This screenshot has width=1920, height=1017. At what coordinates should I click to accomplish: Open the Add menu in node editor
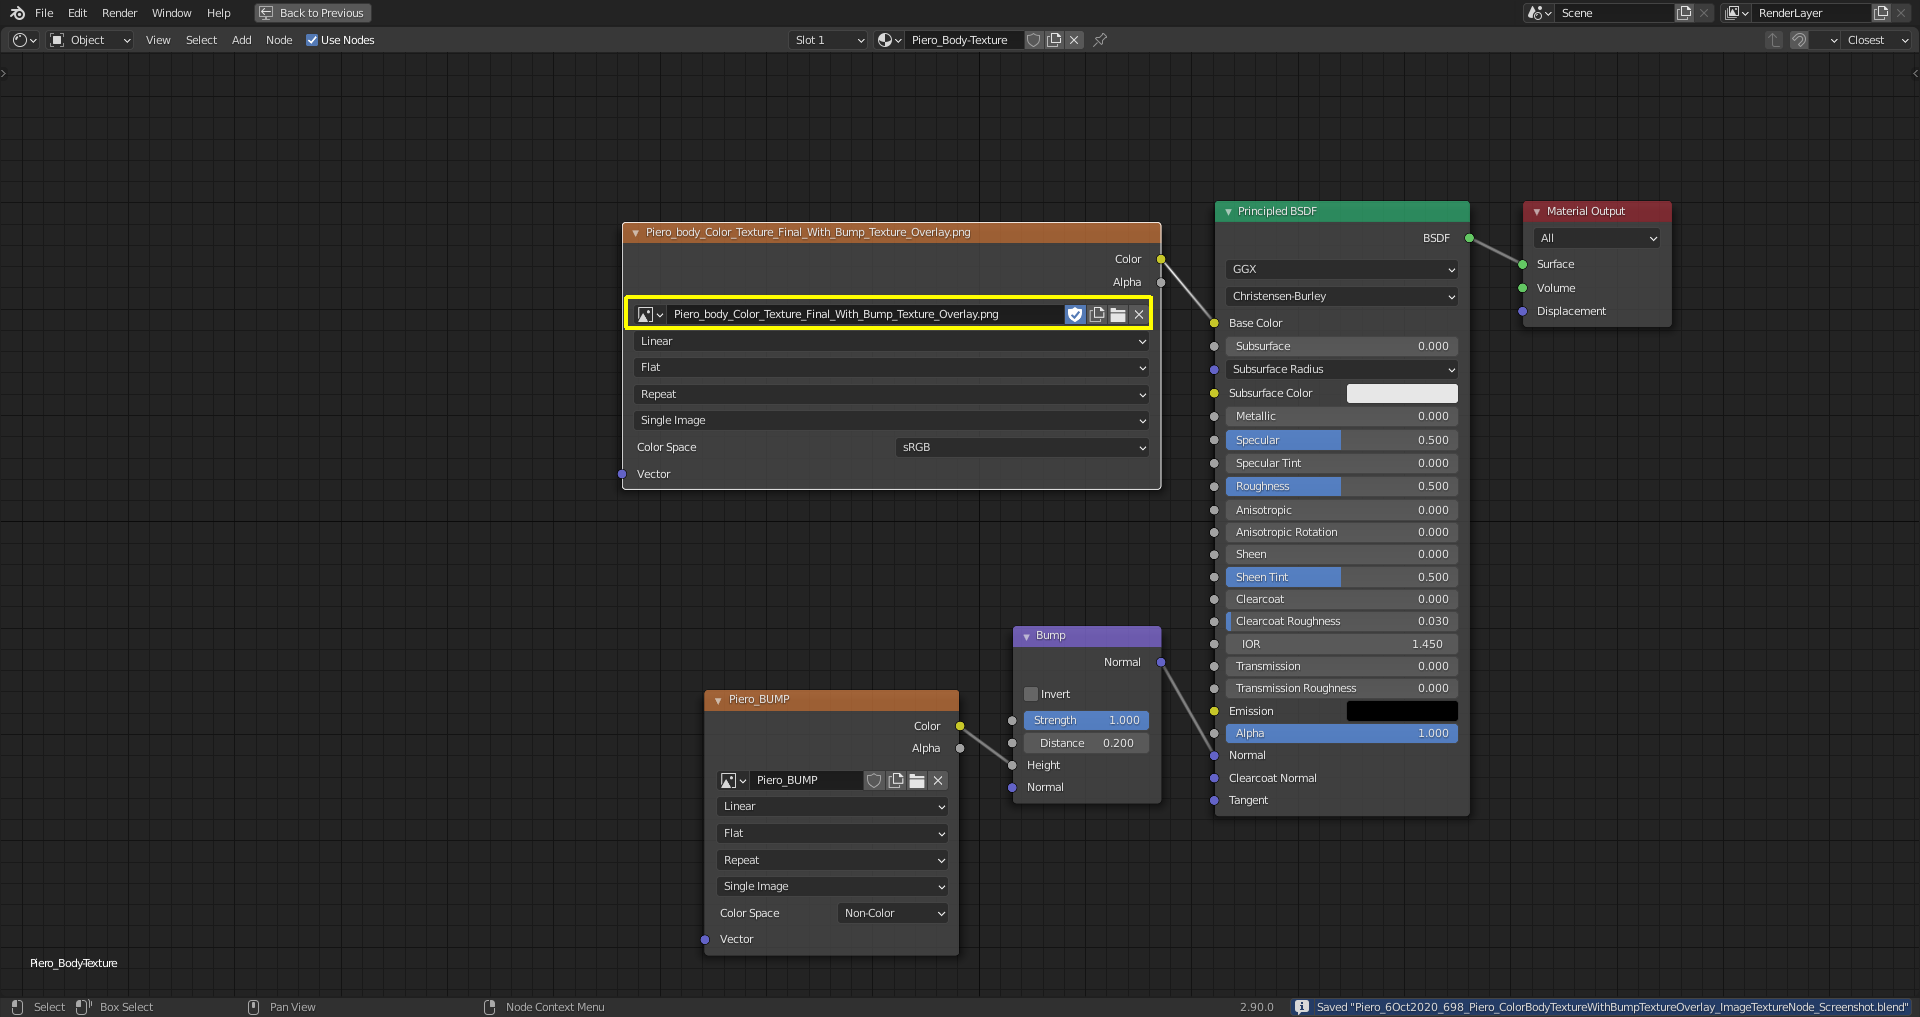click(x=242, y=40)
